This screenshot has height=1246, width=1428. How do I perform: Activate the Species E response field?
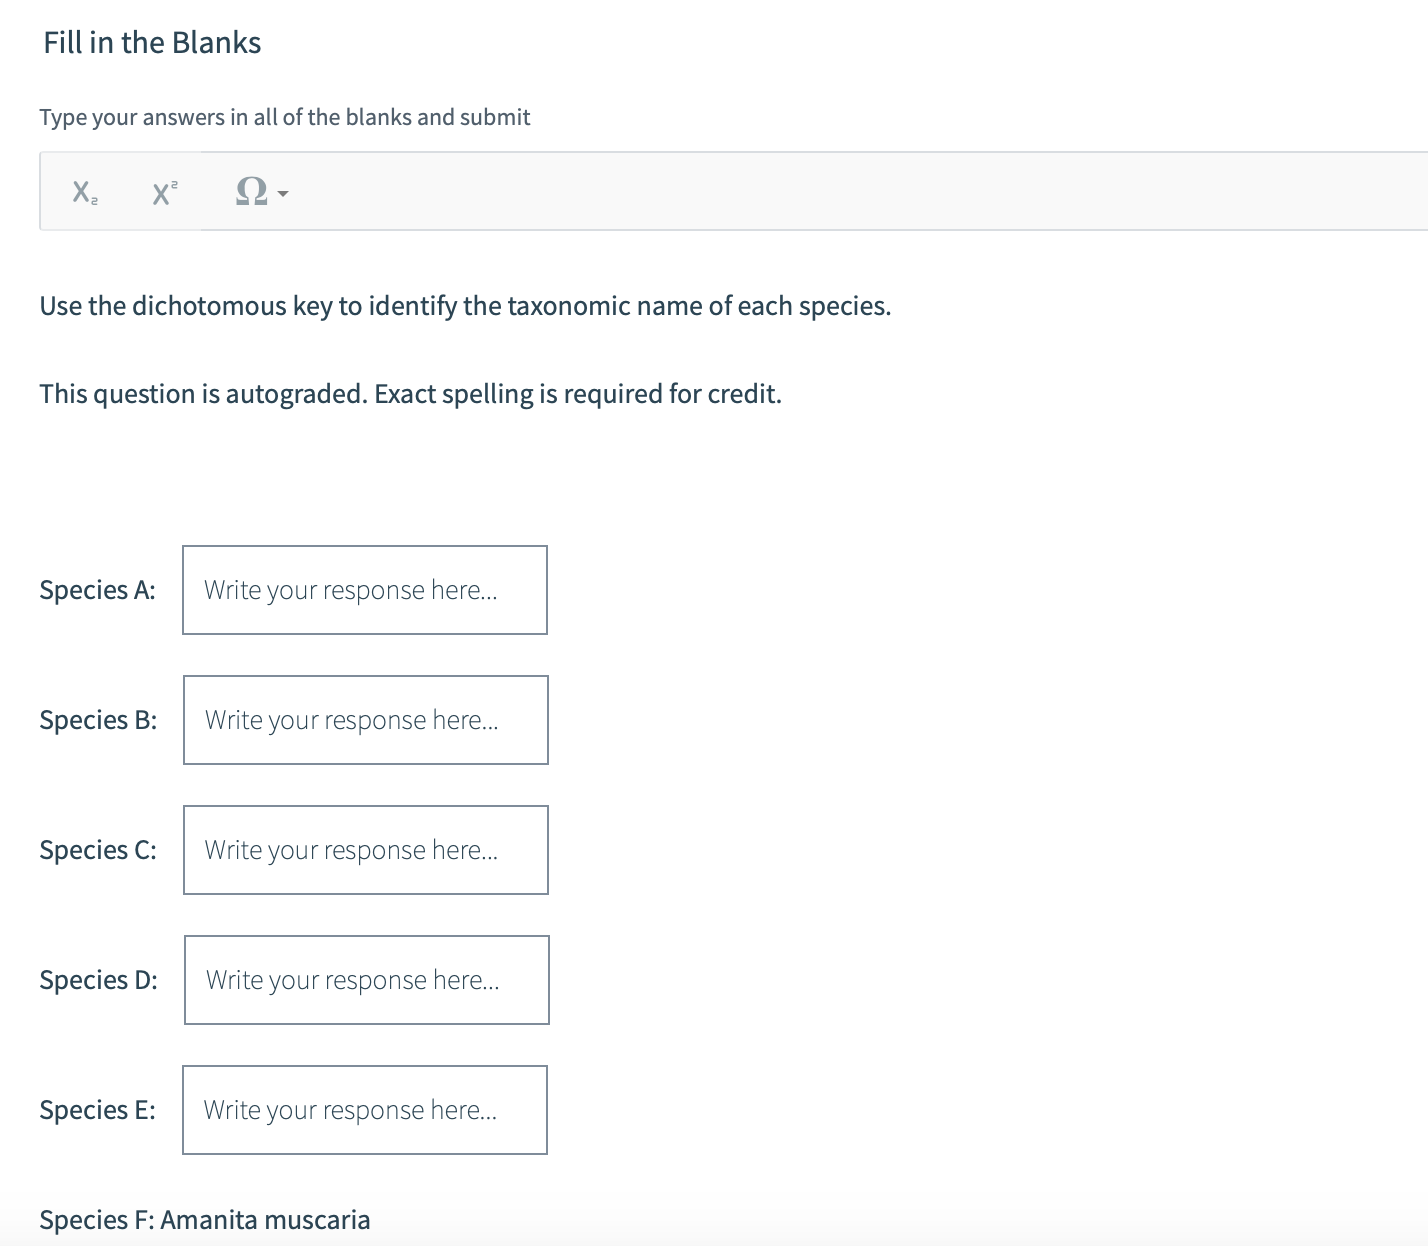pyautogui.click(x=365, y=1110)
